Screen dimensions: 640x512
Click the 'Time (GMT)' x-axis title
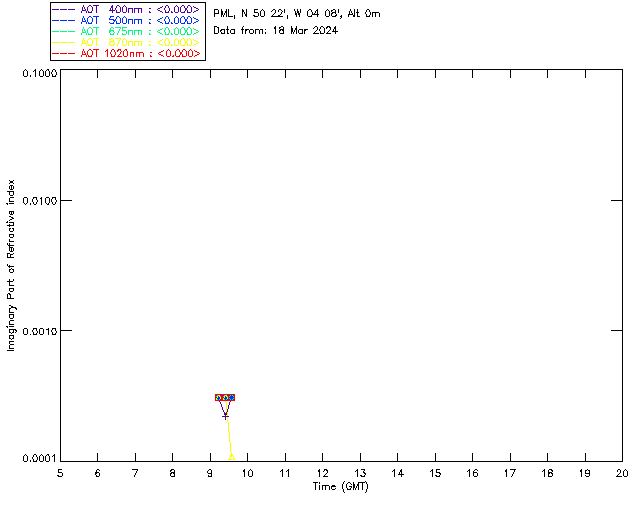pos(341,486)
